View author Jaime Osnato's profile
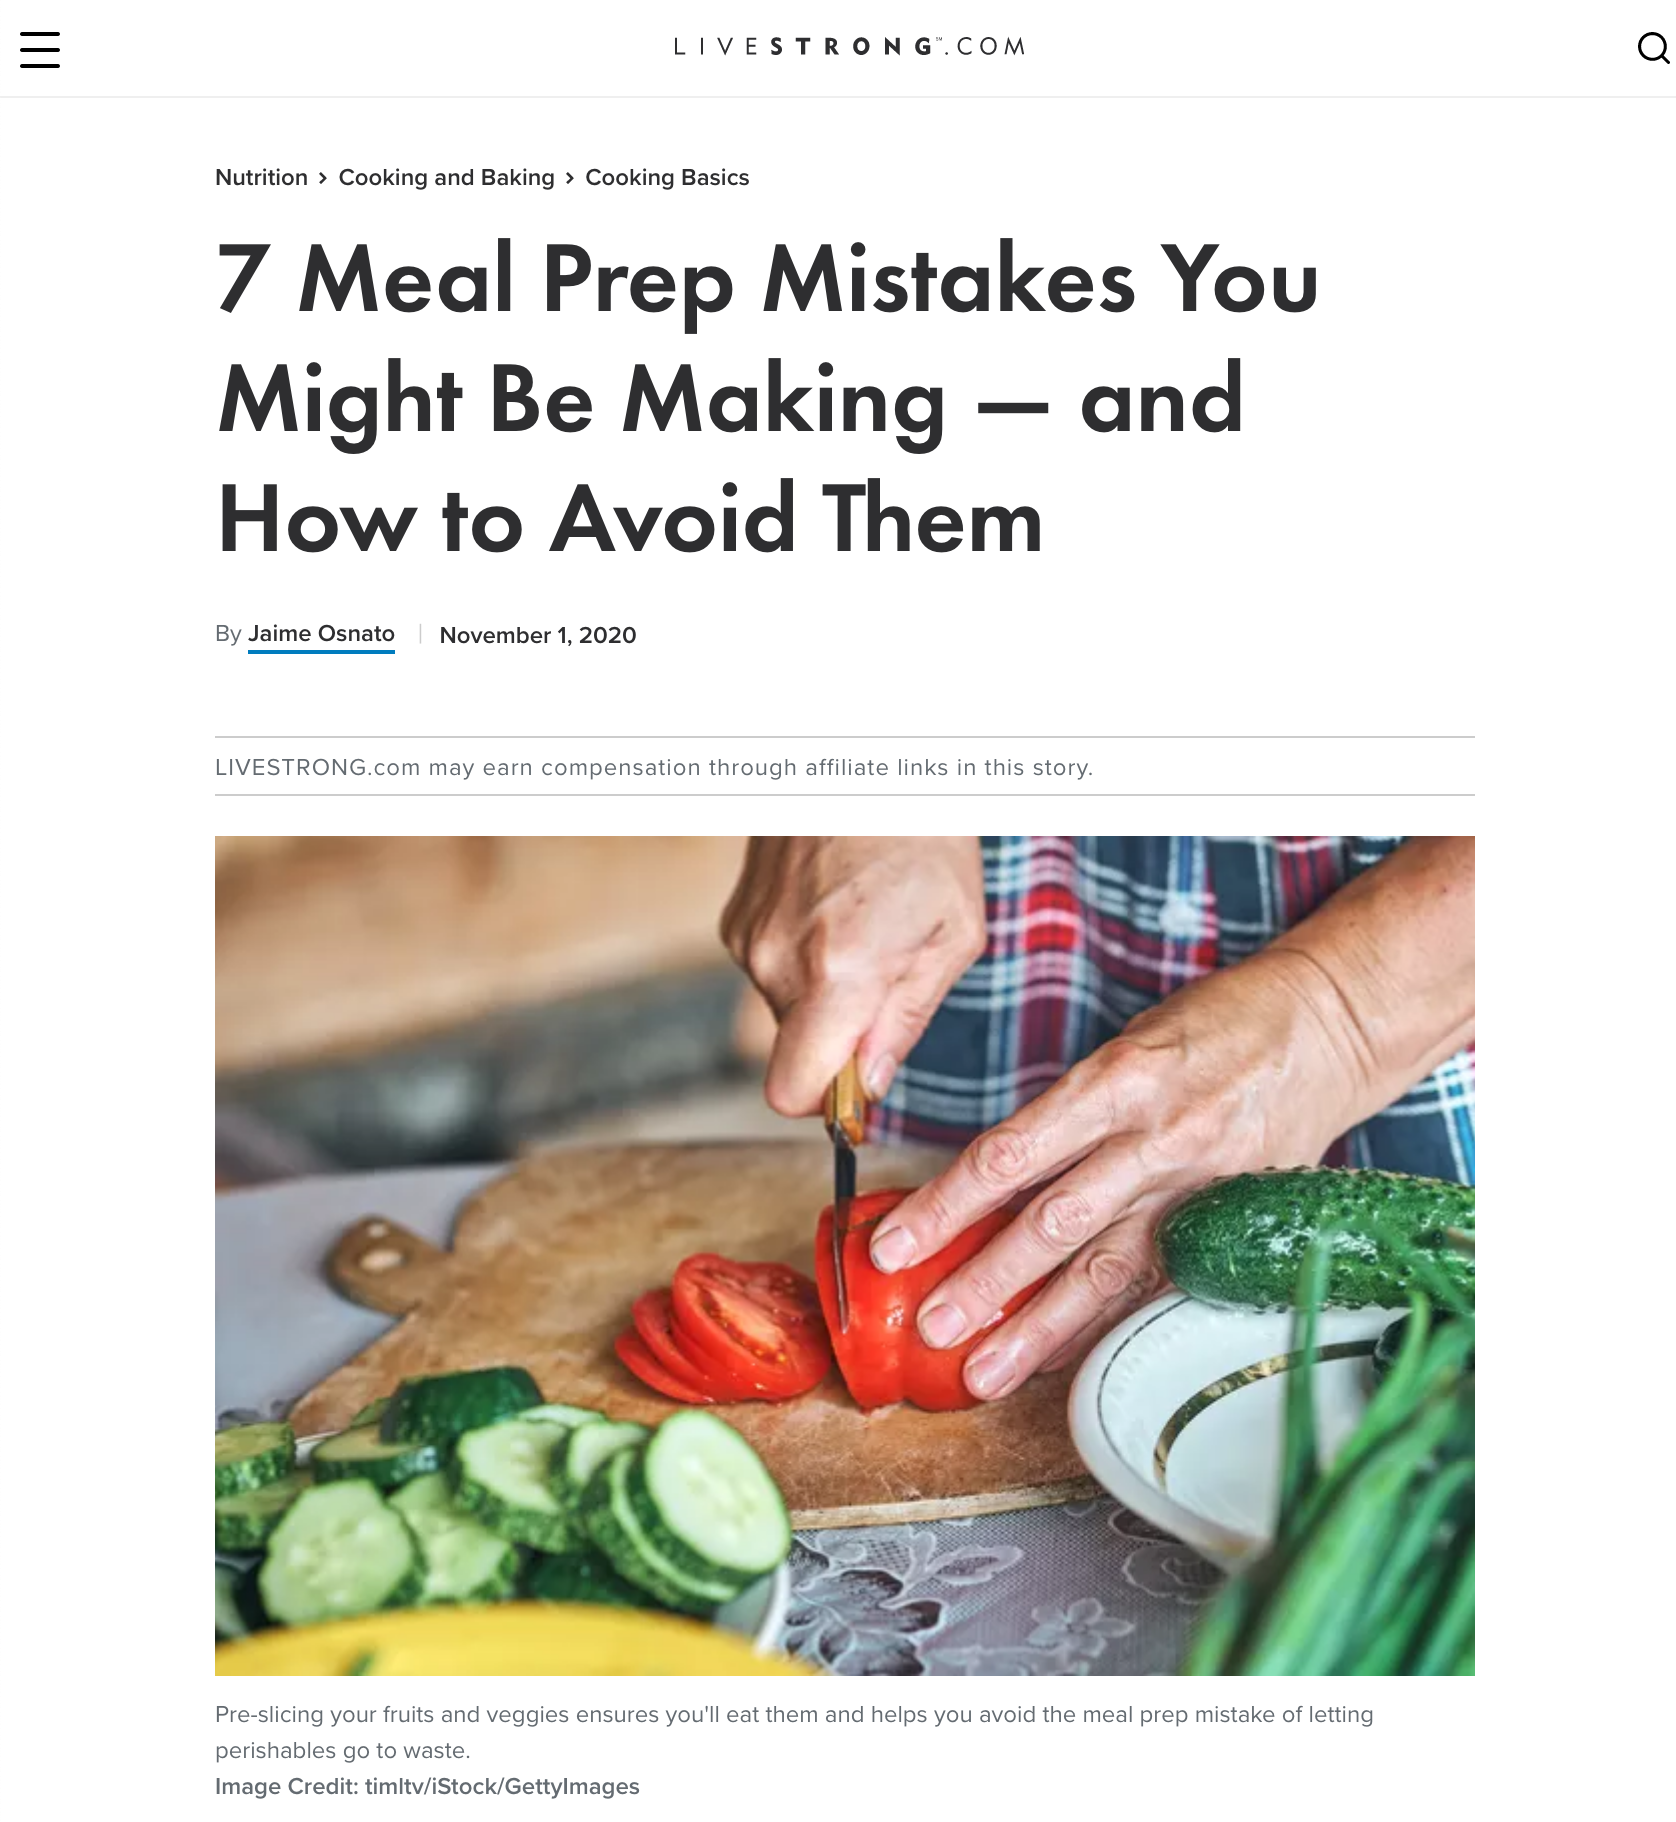 tap(321, 634)
